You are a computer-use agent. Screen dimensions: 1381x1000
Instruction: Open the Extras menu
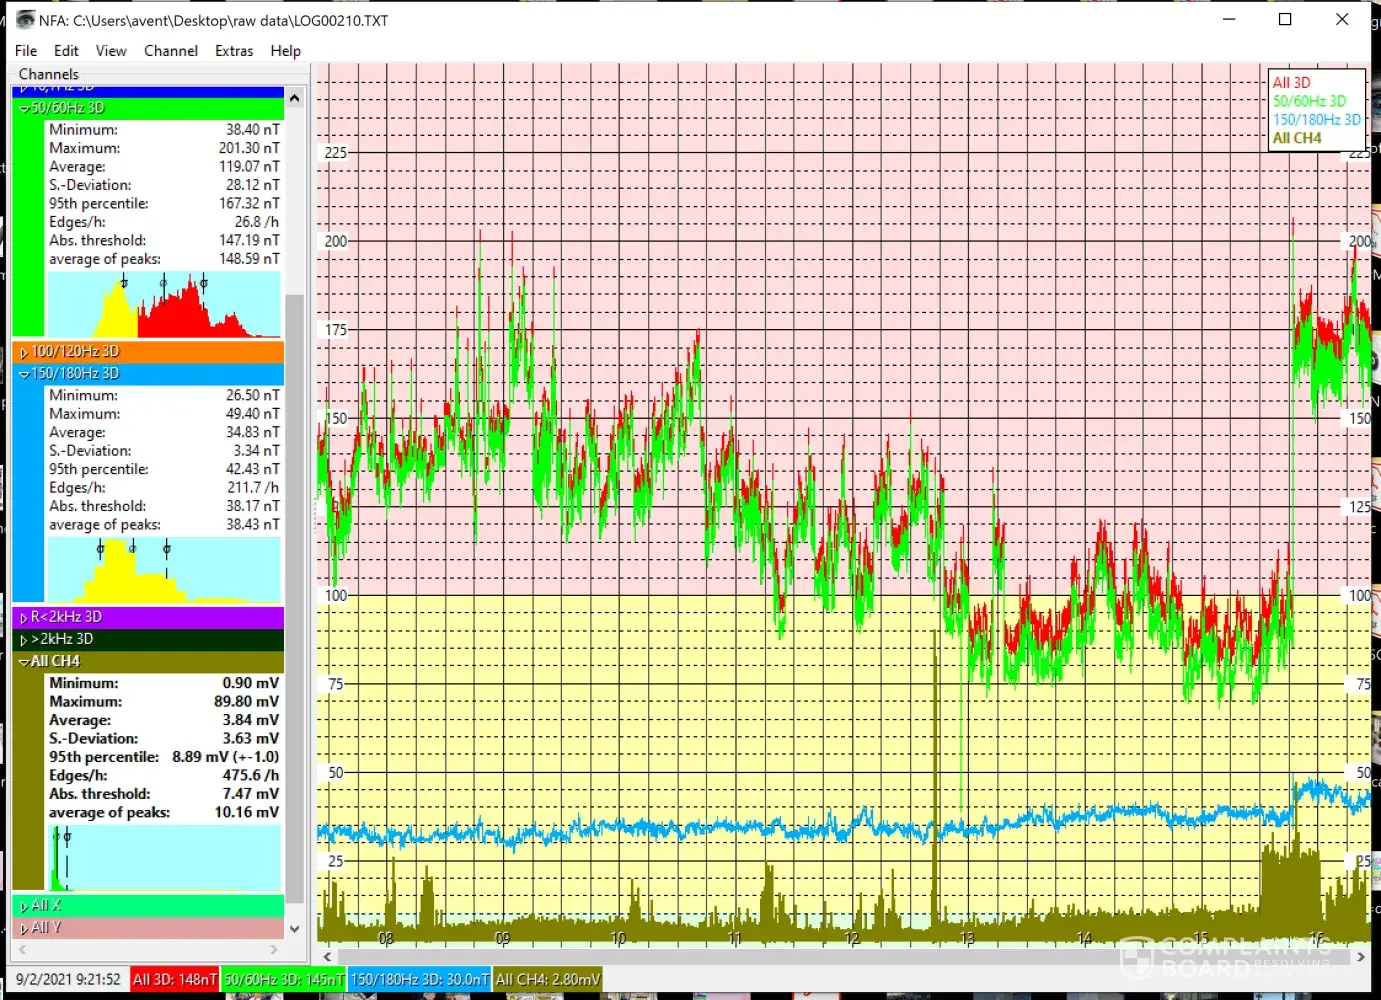coord(234,51)
